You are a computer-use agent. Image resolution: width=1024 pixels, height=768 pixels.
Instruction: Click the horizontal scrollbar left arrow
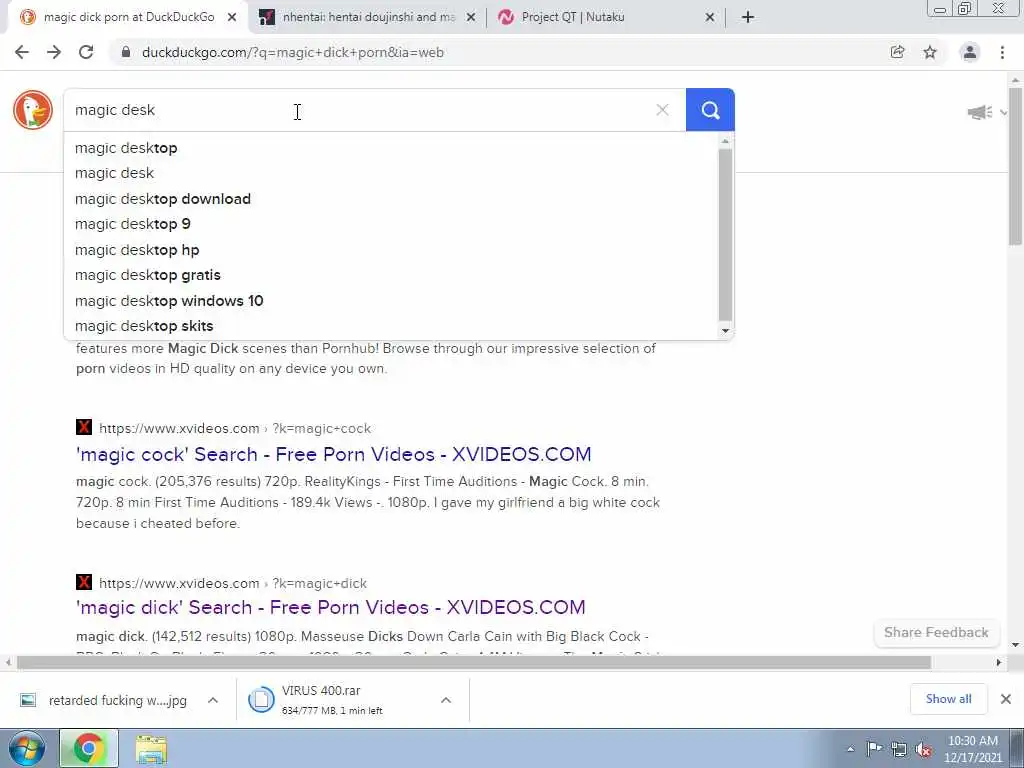coord(7,662)
